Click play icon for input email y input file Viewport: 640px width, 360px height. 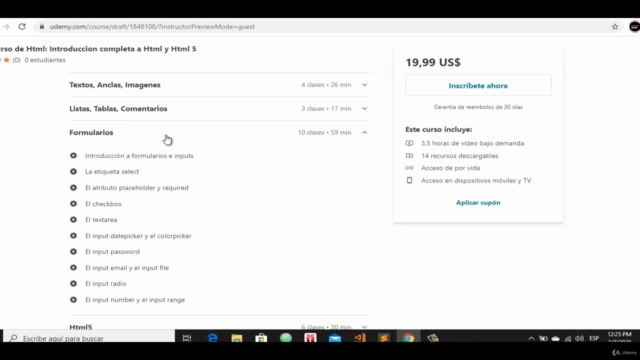click(73, 268)
